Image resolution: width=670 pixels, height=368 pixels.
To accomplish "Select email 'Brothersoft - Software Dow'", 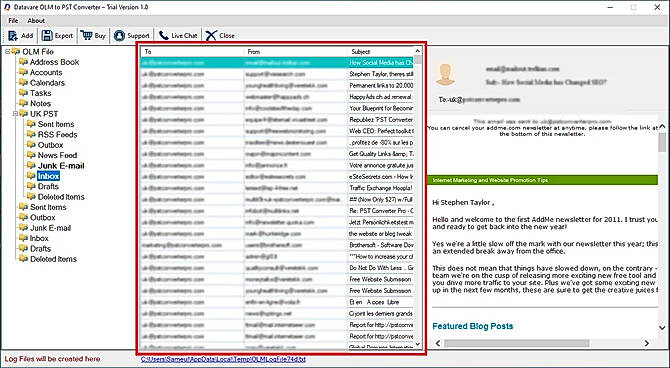I will point(277,245).
